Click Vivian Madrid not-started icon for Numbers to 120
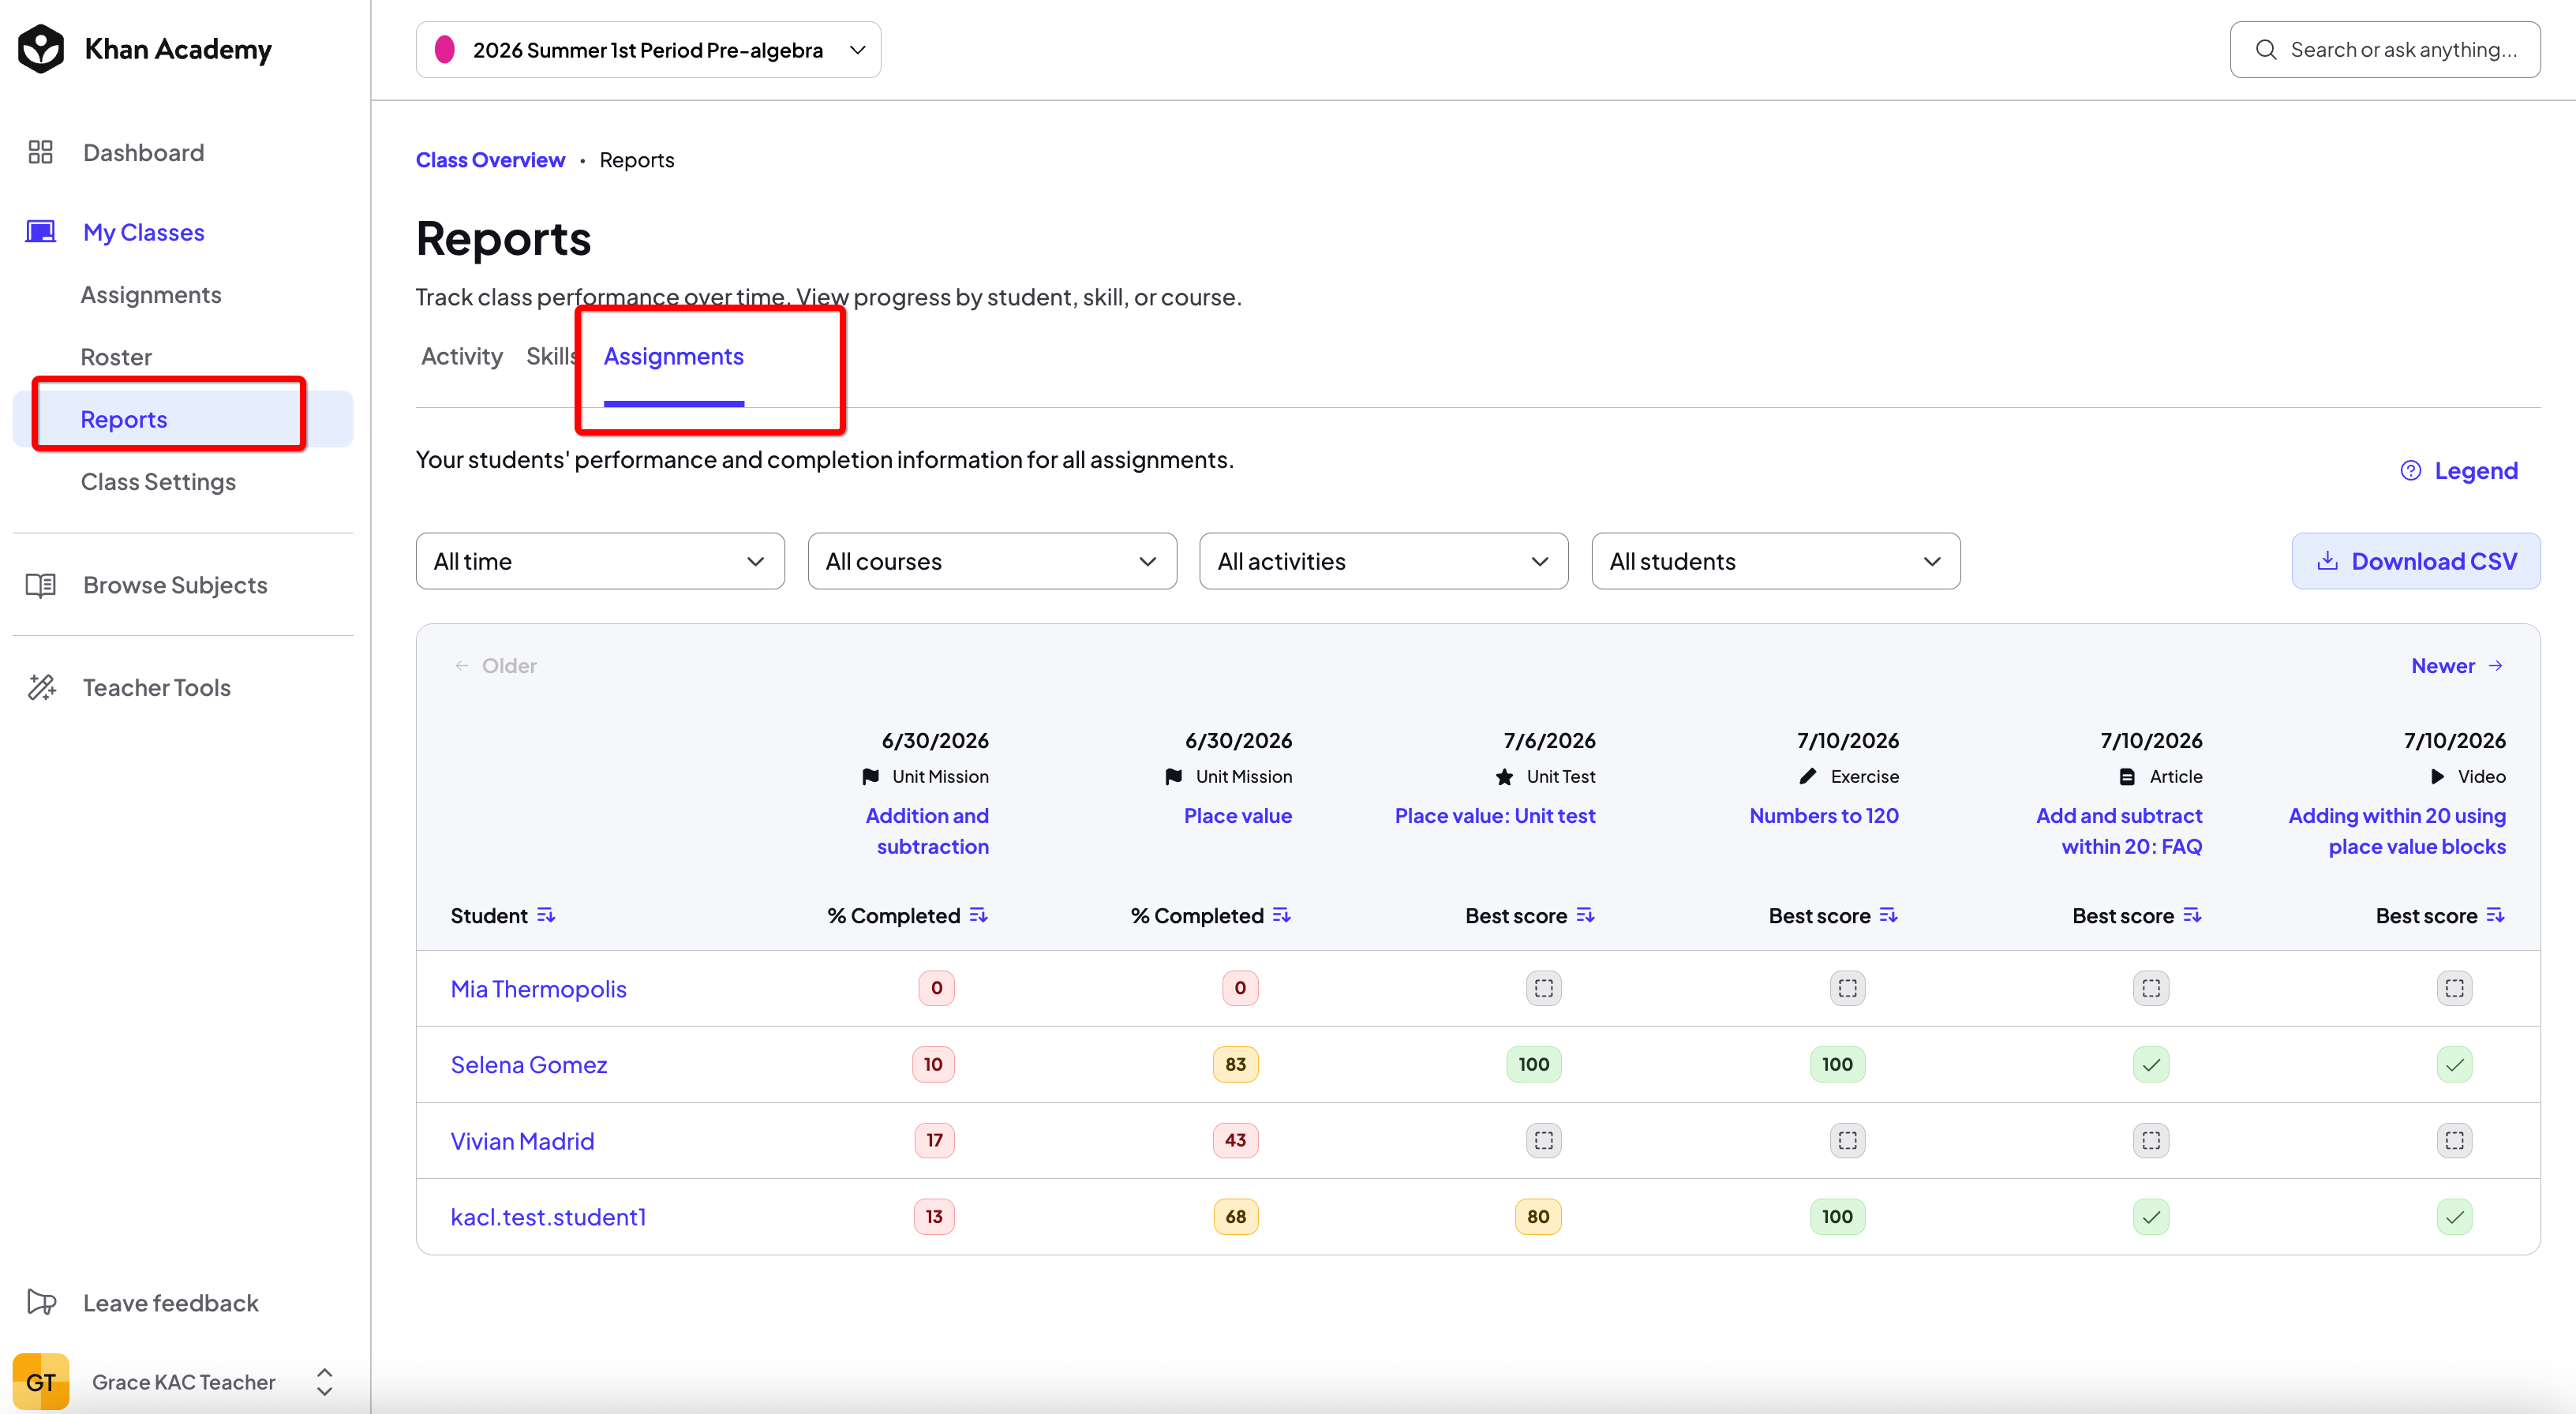This screenshot has width=2576, height=1414. [1848, 1140]
